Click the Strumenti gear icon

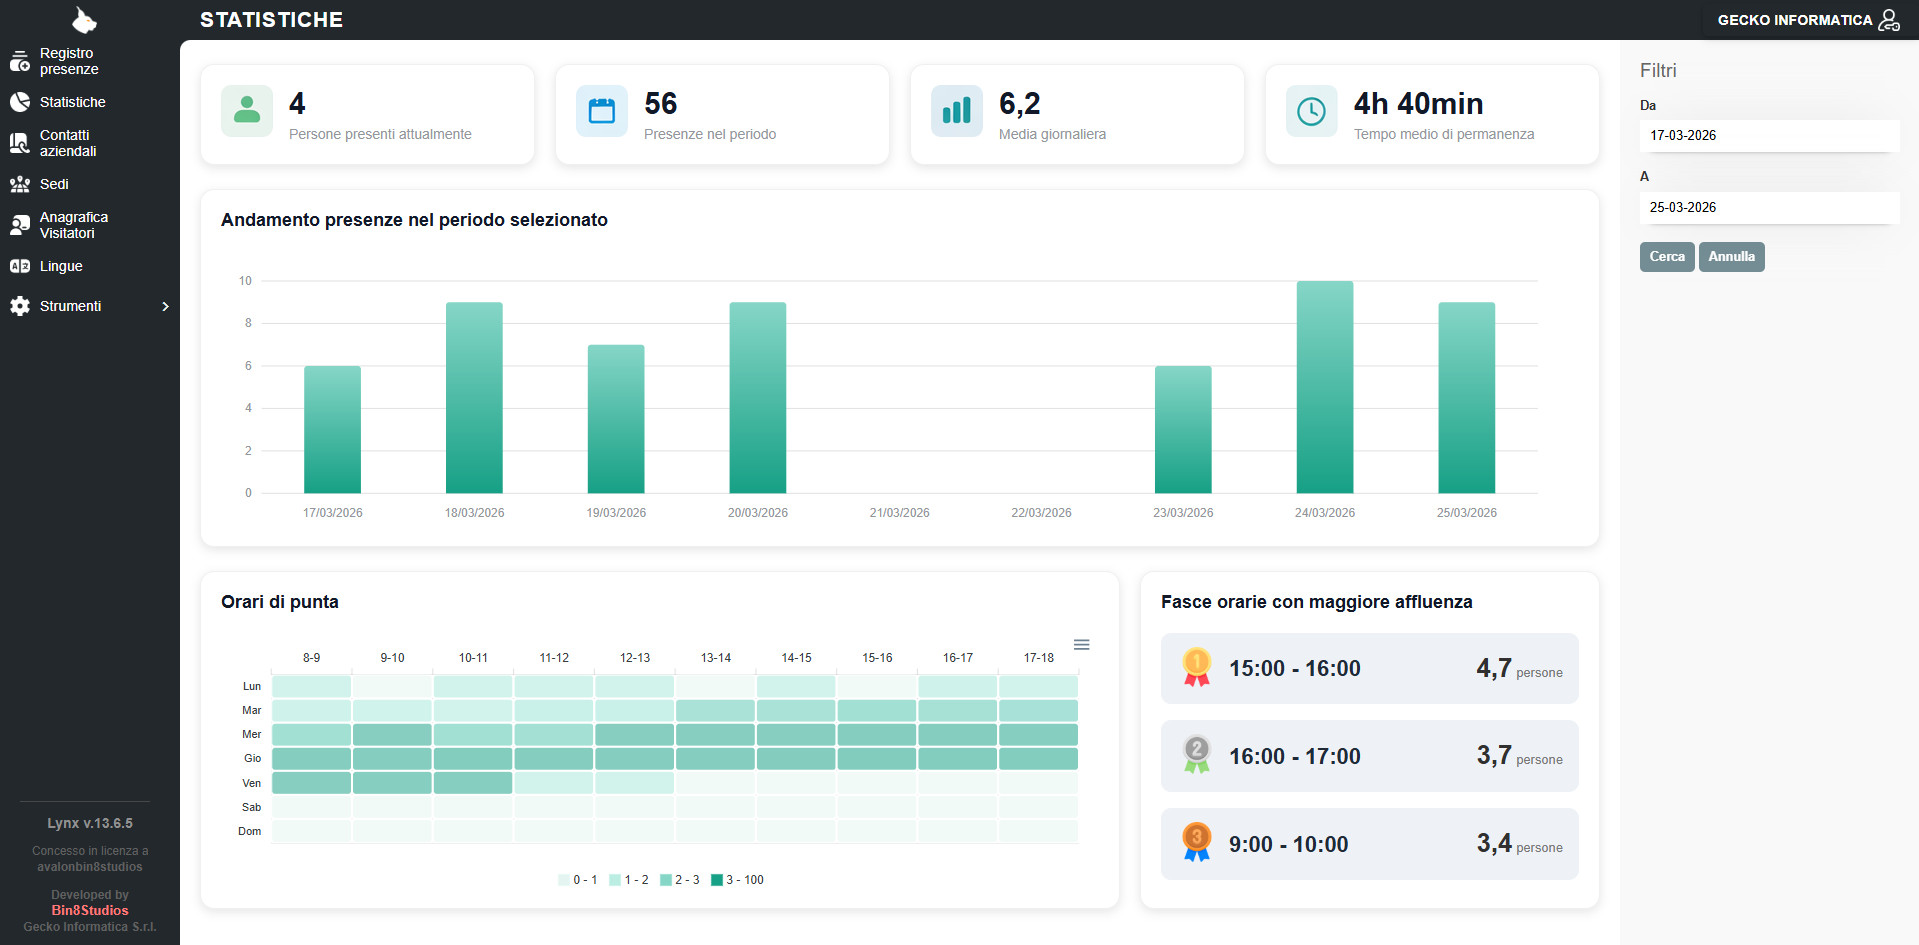(20, 307)
